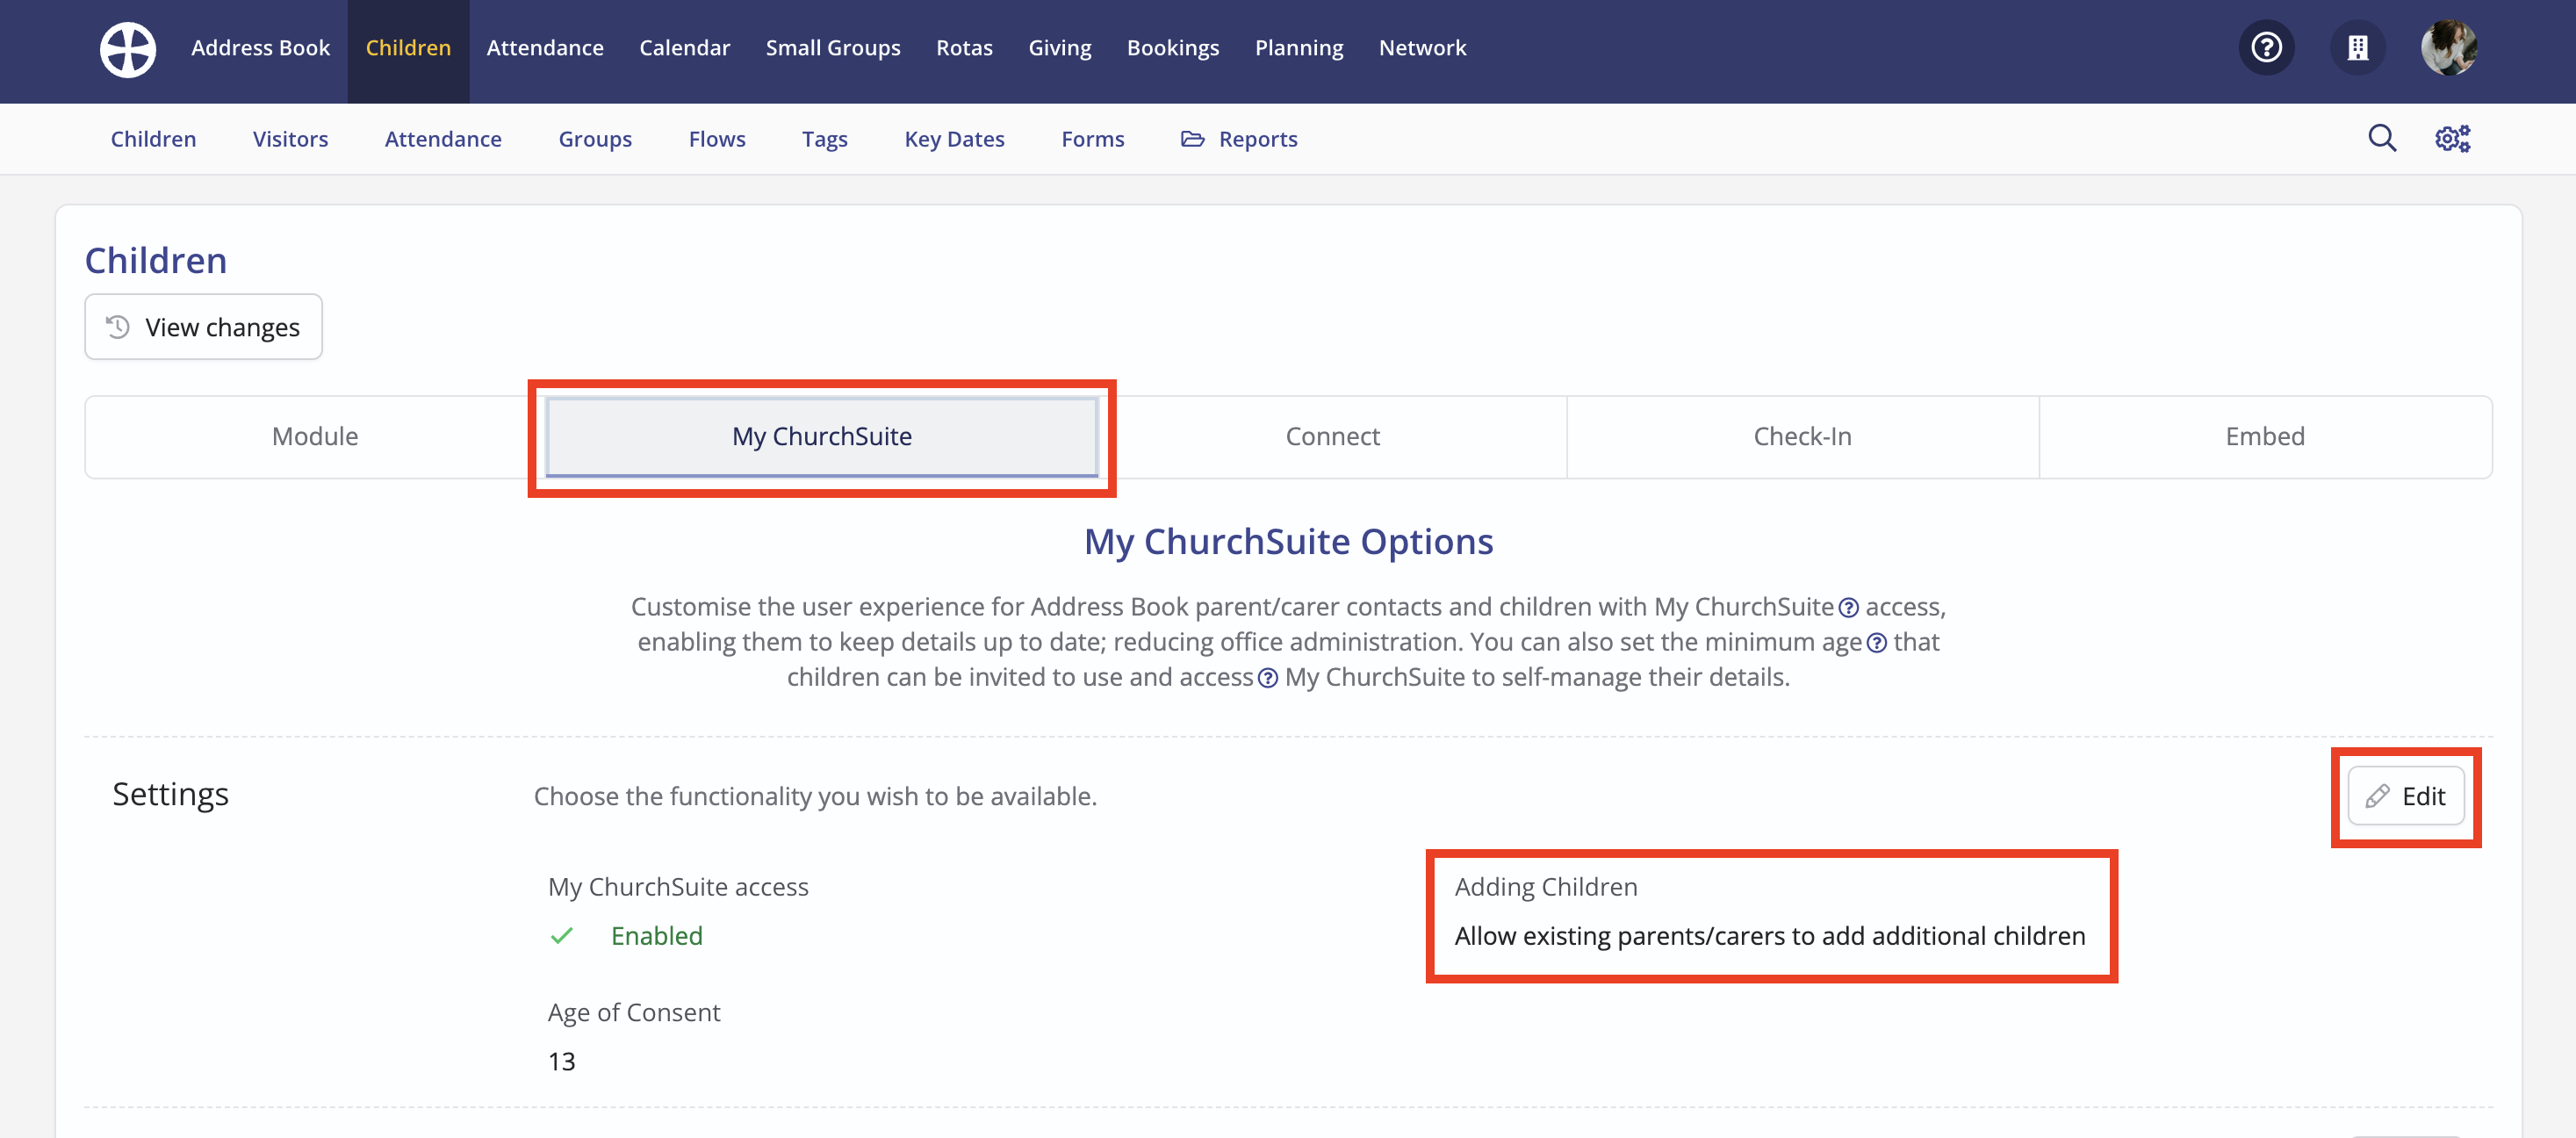The height and width of the screenshot is (1138, 2576).
Task: Click the Reports folder icon
Action: click(x=1192, y=139)
